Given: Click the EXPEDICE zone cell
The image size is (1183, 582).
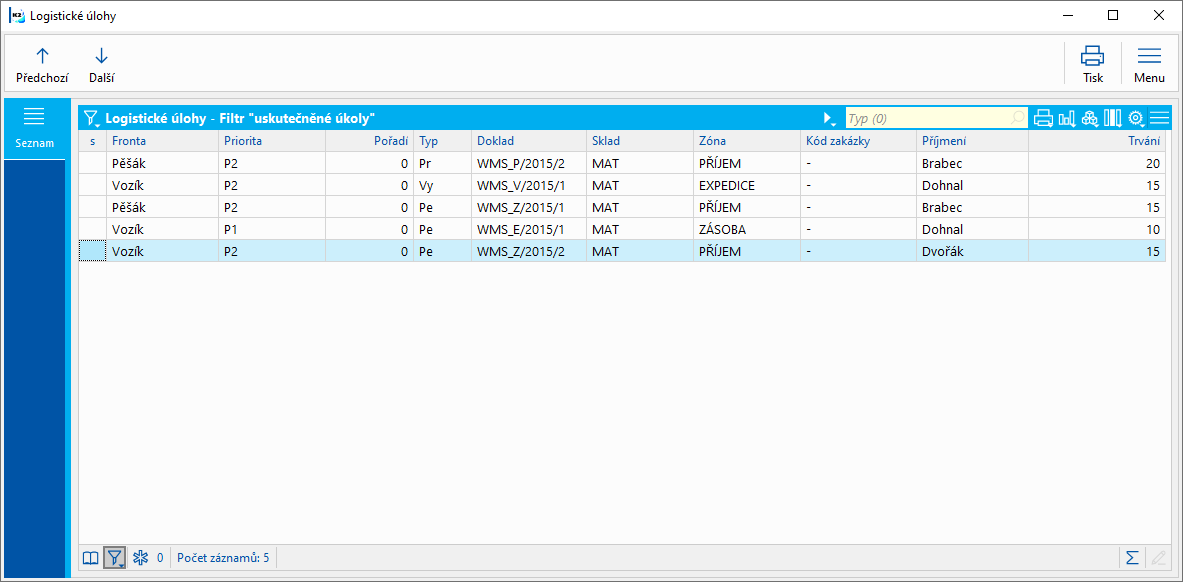Looking at the screenshot, I should click(x=747, y=185).
